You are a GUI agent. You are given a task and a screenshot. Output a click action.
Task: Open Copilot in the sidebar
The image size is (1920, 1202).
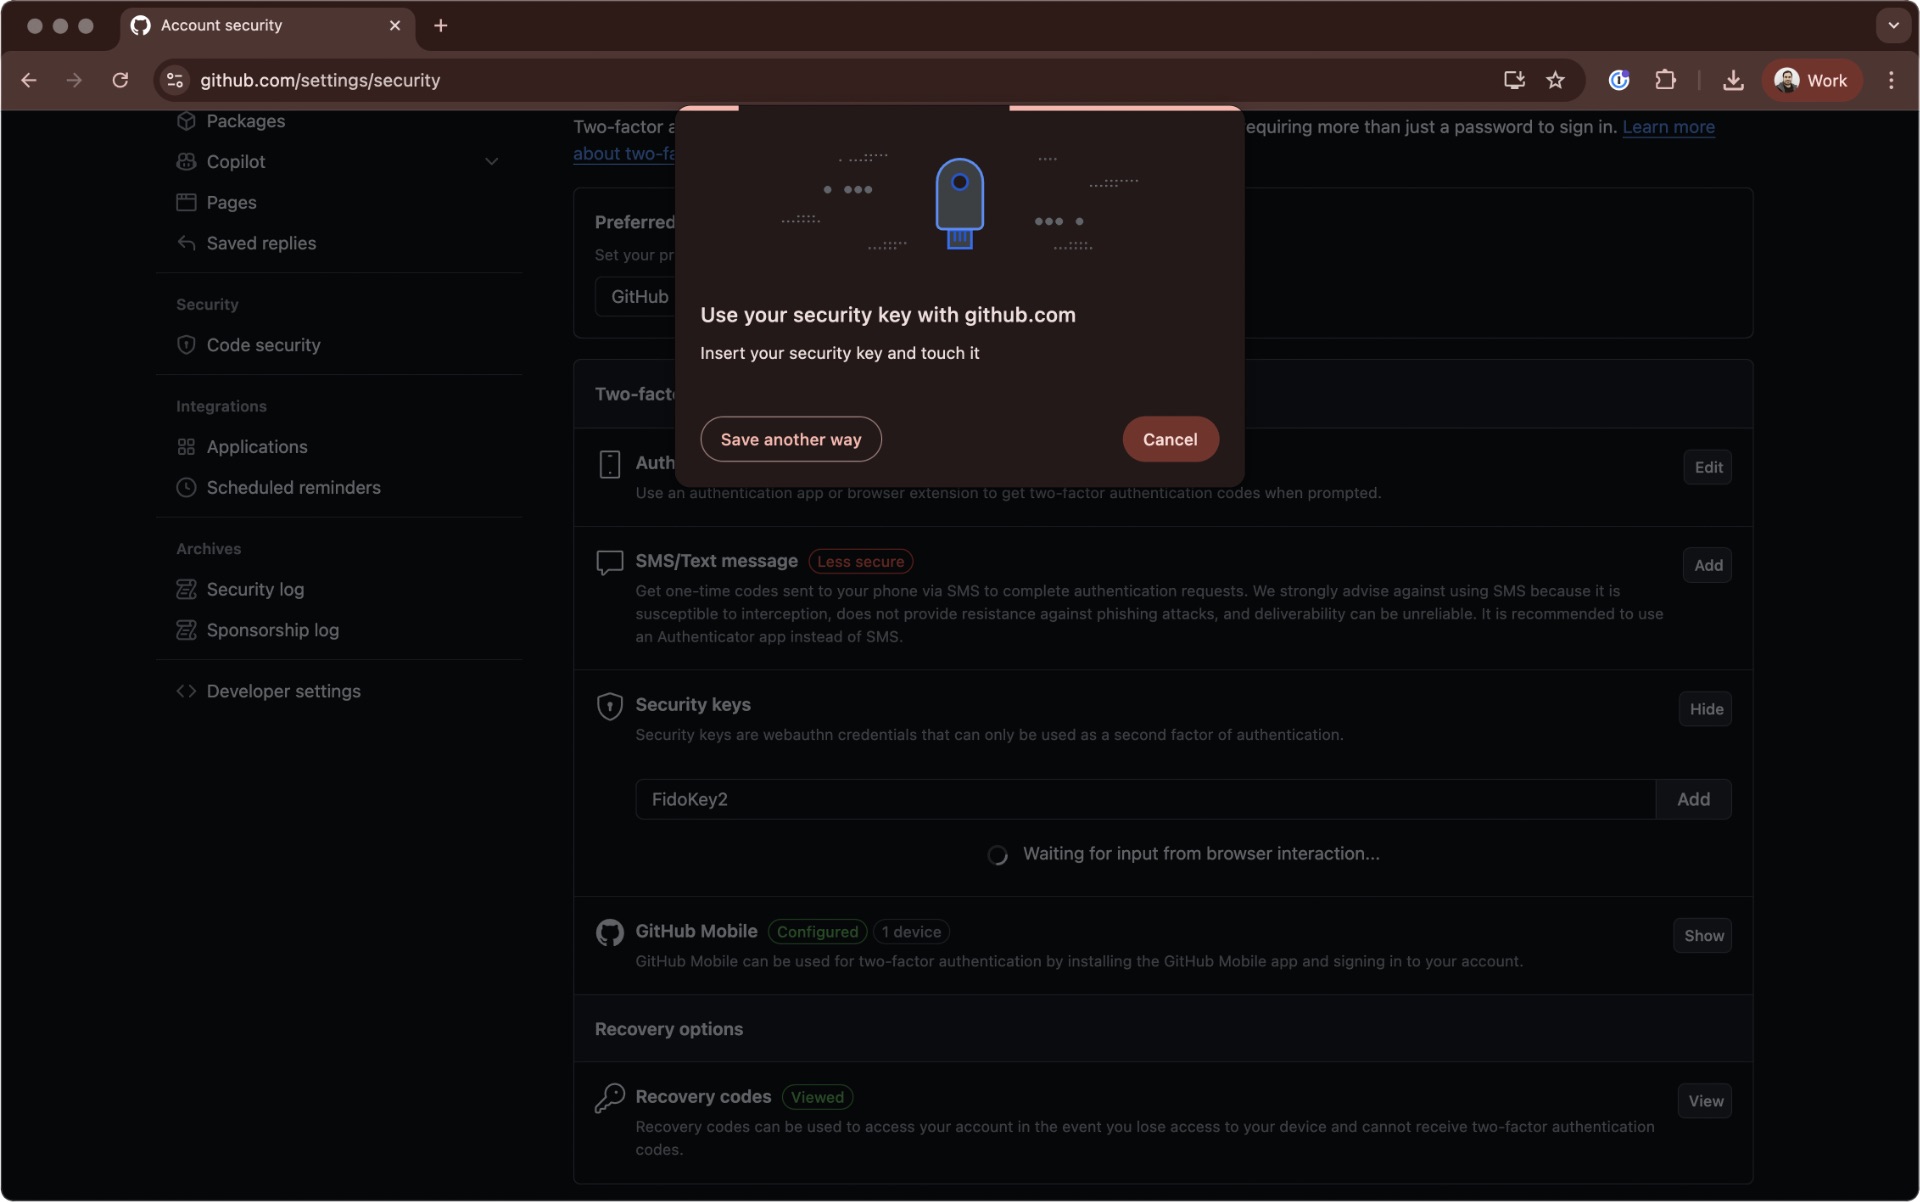[x=235, y=161]
